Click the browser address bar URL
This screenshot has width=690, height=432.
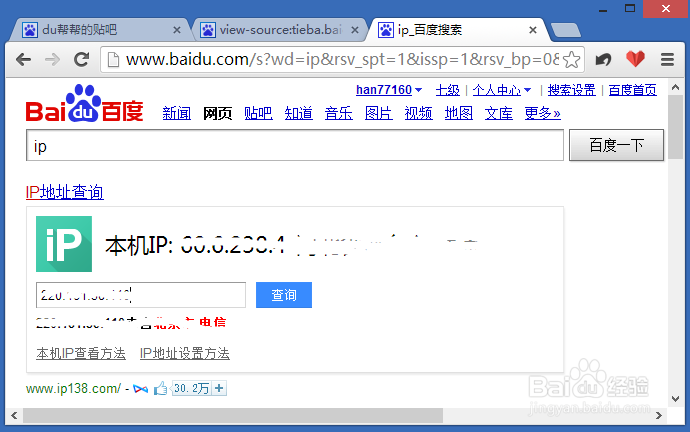tap(342, 59)
